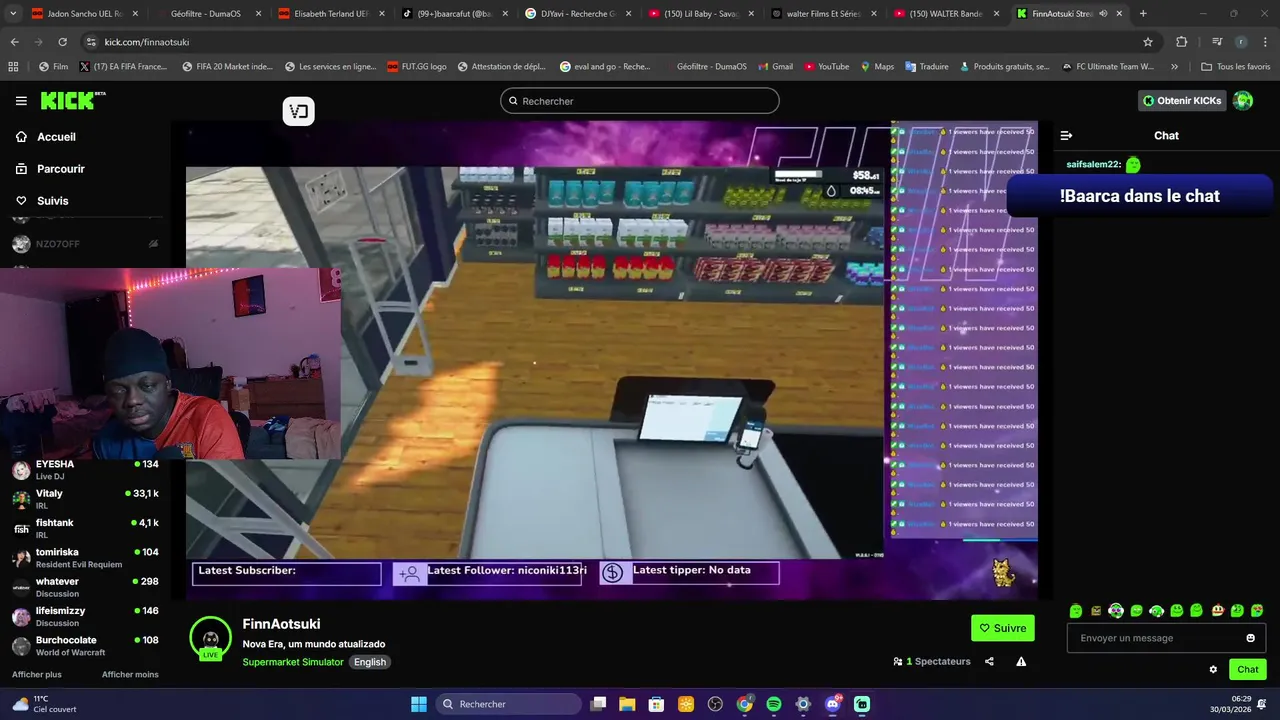Open the browser apps grid icon
The width and height of the screenshot is (1280, 720).
[13, 67]
